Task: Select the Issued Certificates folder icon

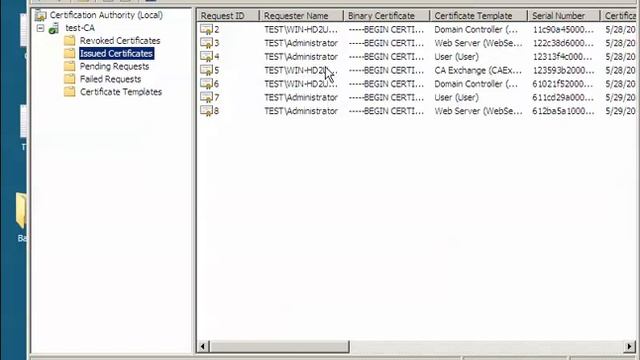Action: [70, 53]
